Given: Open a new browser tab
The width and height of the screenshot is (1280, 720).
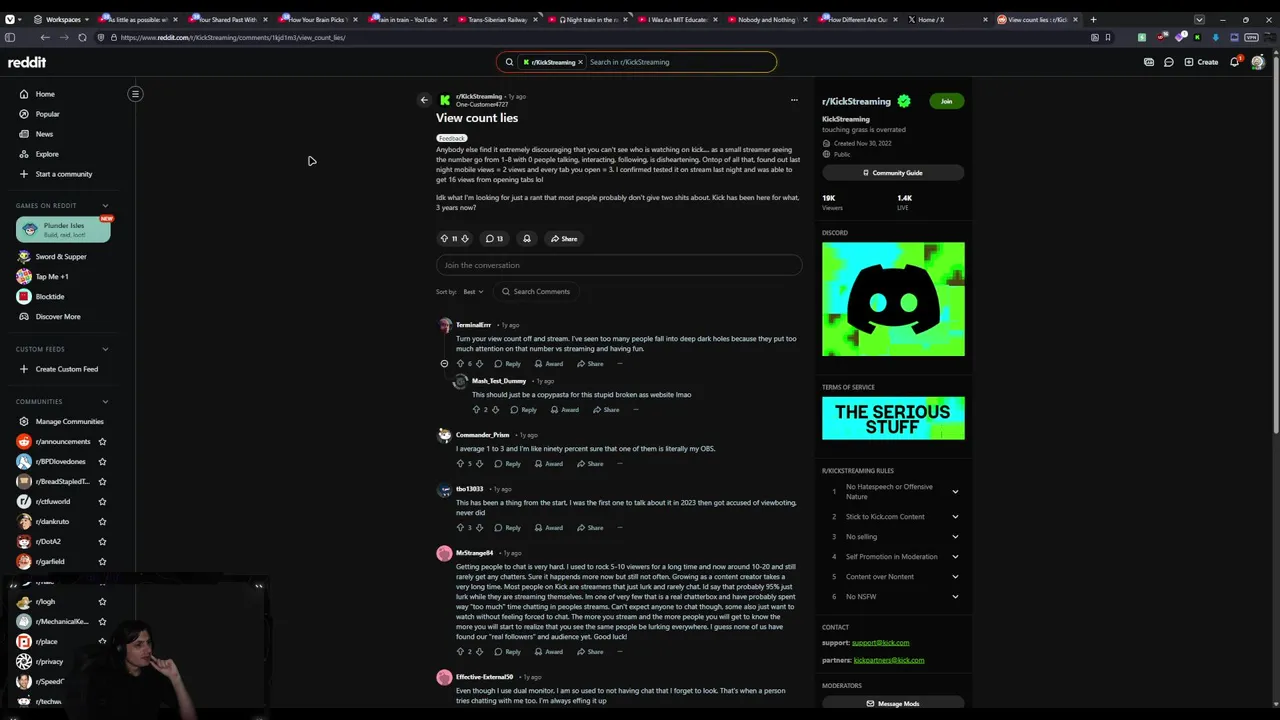Looking at the screenshot, I should 1093,19.
